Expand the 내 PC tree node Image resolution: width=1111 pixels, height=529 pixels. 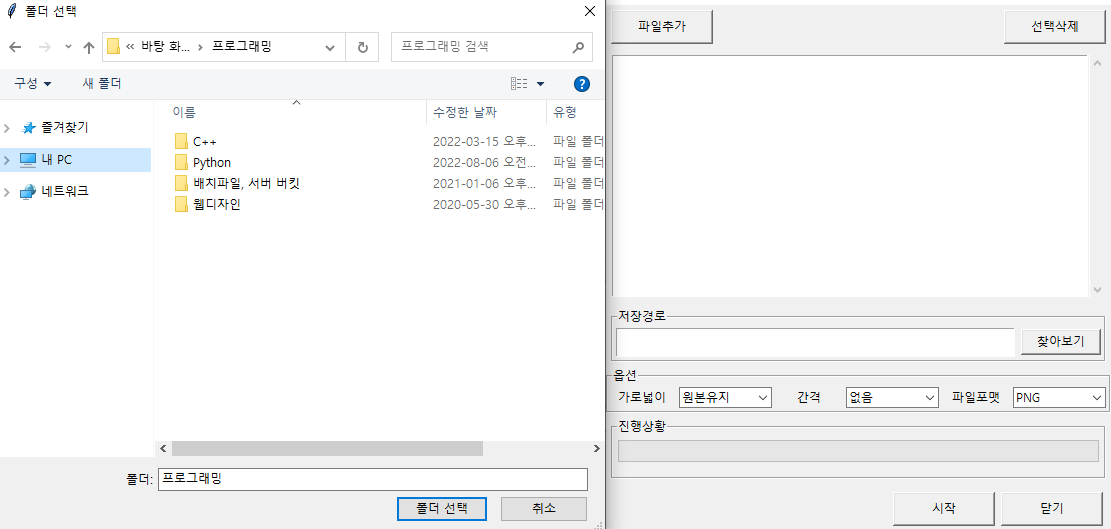7,160
